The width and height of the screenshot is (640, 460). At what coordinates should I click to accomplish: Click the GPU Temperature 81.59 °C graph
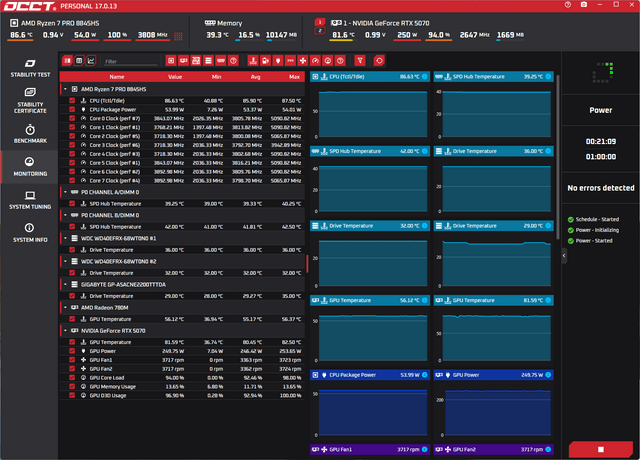point(493,329)
